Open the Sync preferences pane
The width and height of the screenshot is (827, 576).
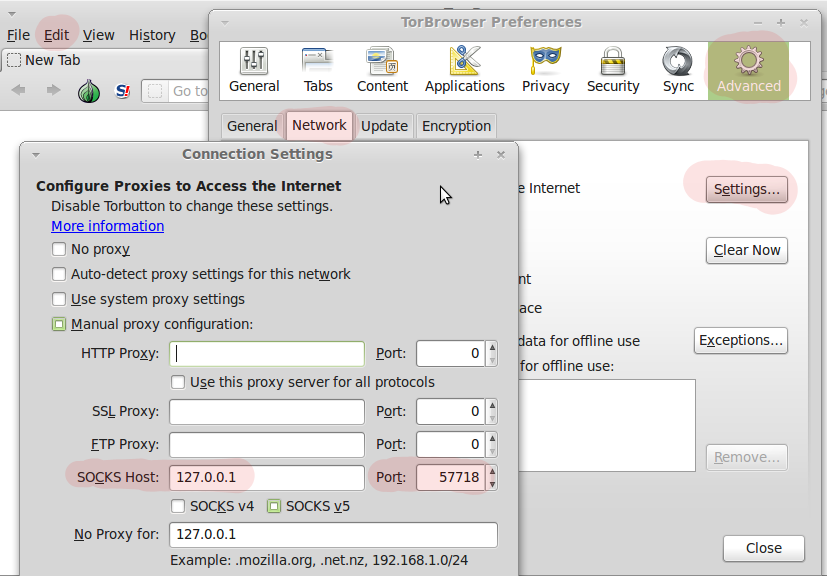[x=678, y=70]
